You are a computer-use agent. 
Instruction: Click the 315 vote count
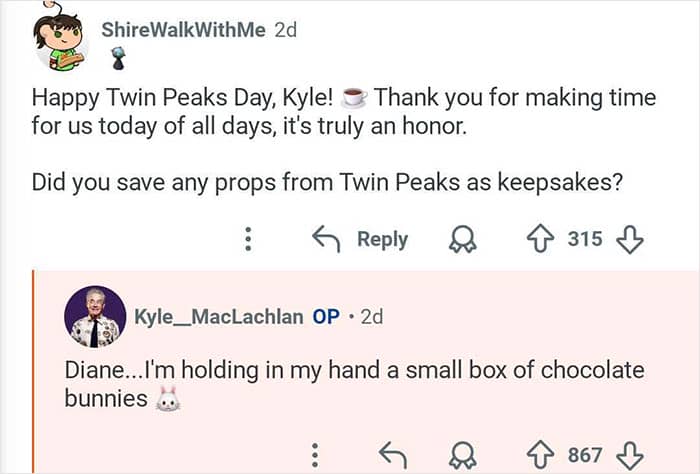coord(584,239)
